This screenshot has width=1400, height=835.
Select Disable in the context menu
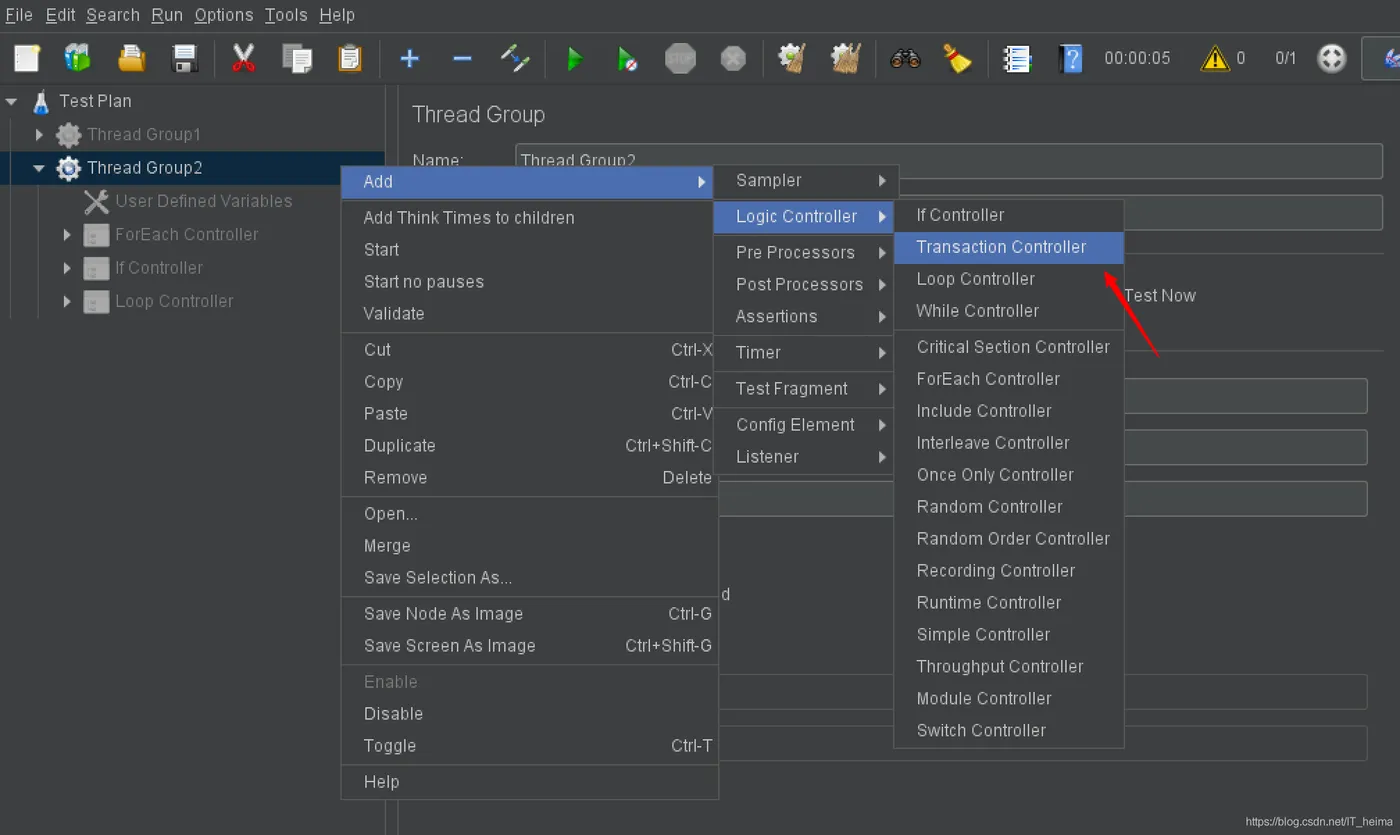click(393, 714)
